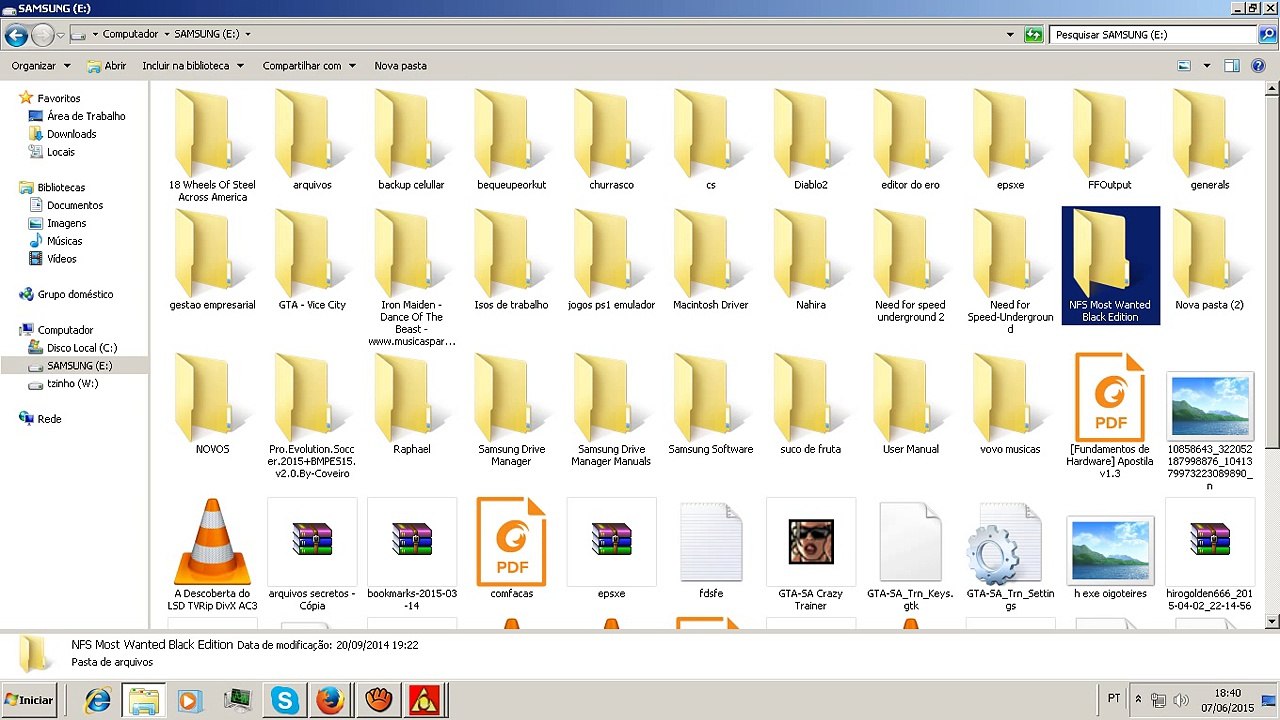Image resolution: width=1280 pixels, height=720 pixels.
Task: Click the volume icon in system tray
Action: pos(1181,700)
